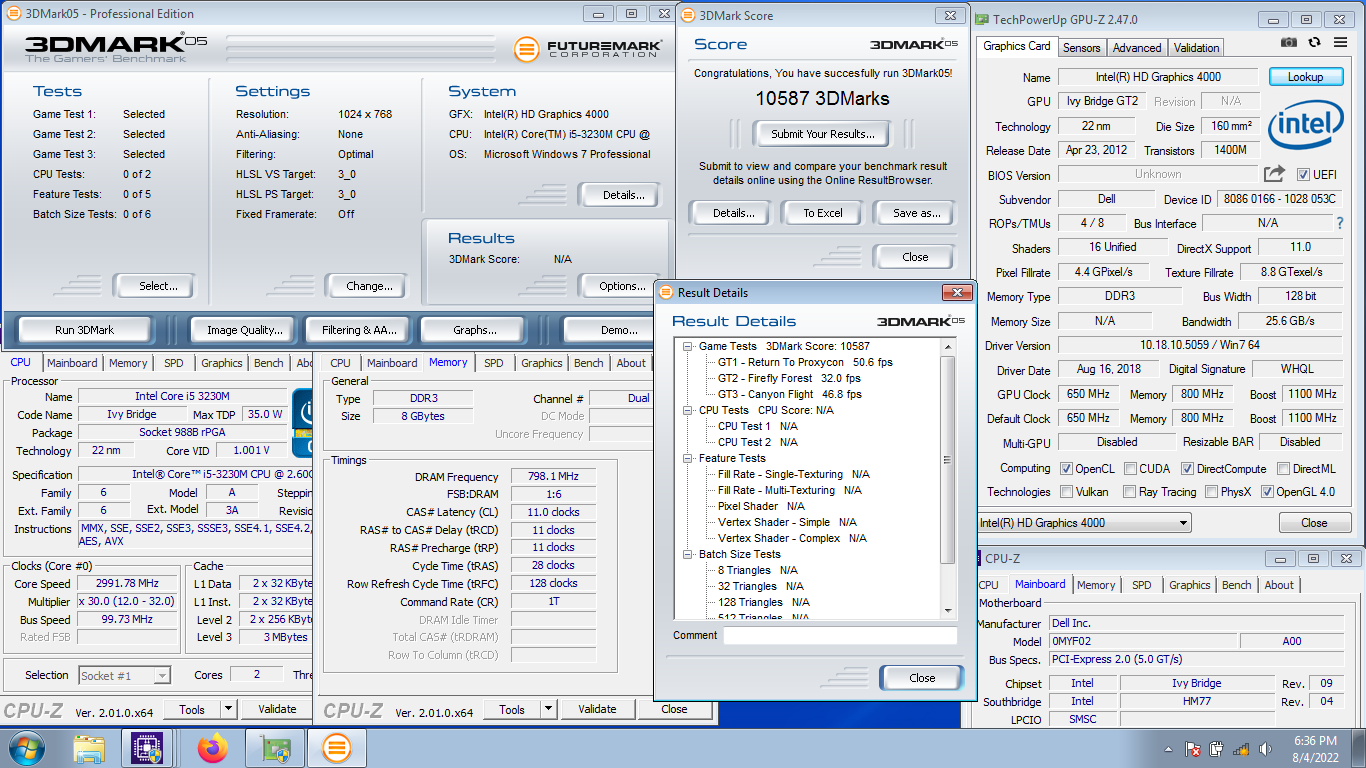Click the 3DMark Score window title icon
This screenshot has height=768, width=1366.
686,16
